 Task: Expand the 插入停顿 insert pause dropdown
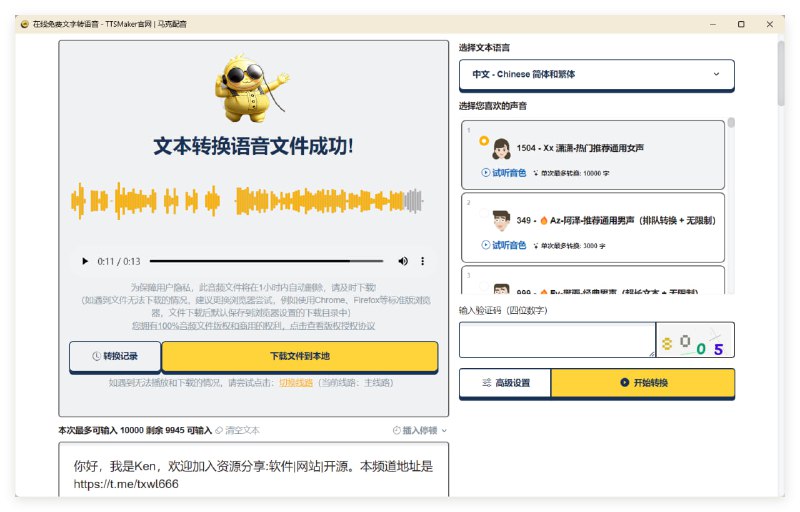[419, 430]
